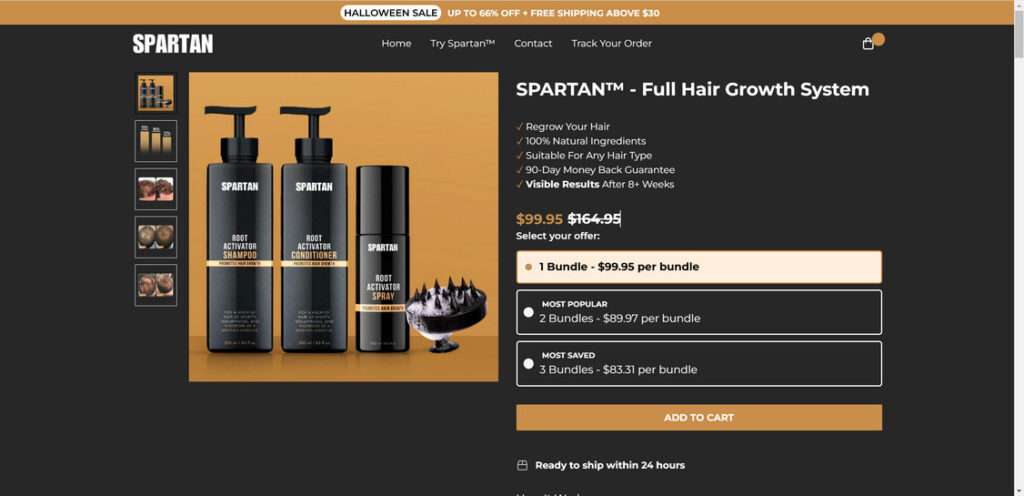This screenshot has height=496, width=1024.
Task: View the second gradient bottles thumbnail
Action: point(155,141)
